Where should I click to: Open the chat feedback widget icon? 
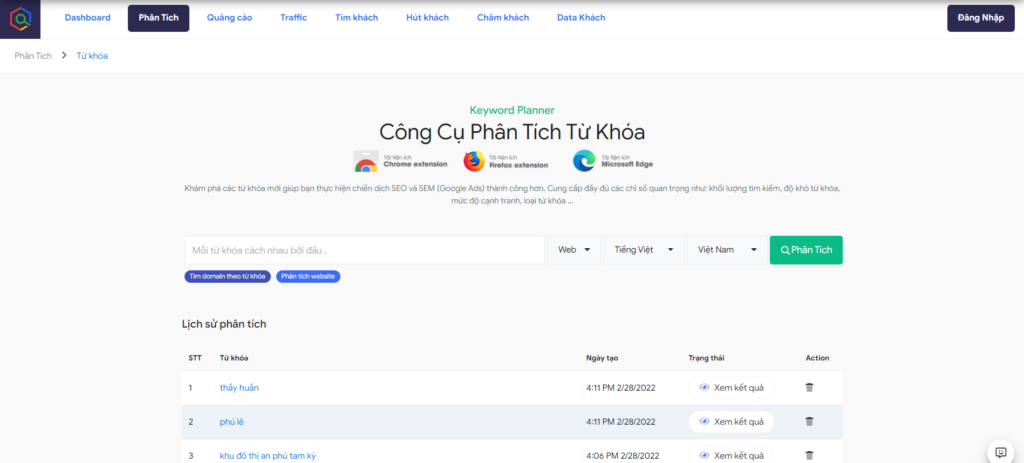click(1000, 452)
